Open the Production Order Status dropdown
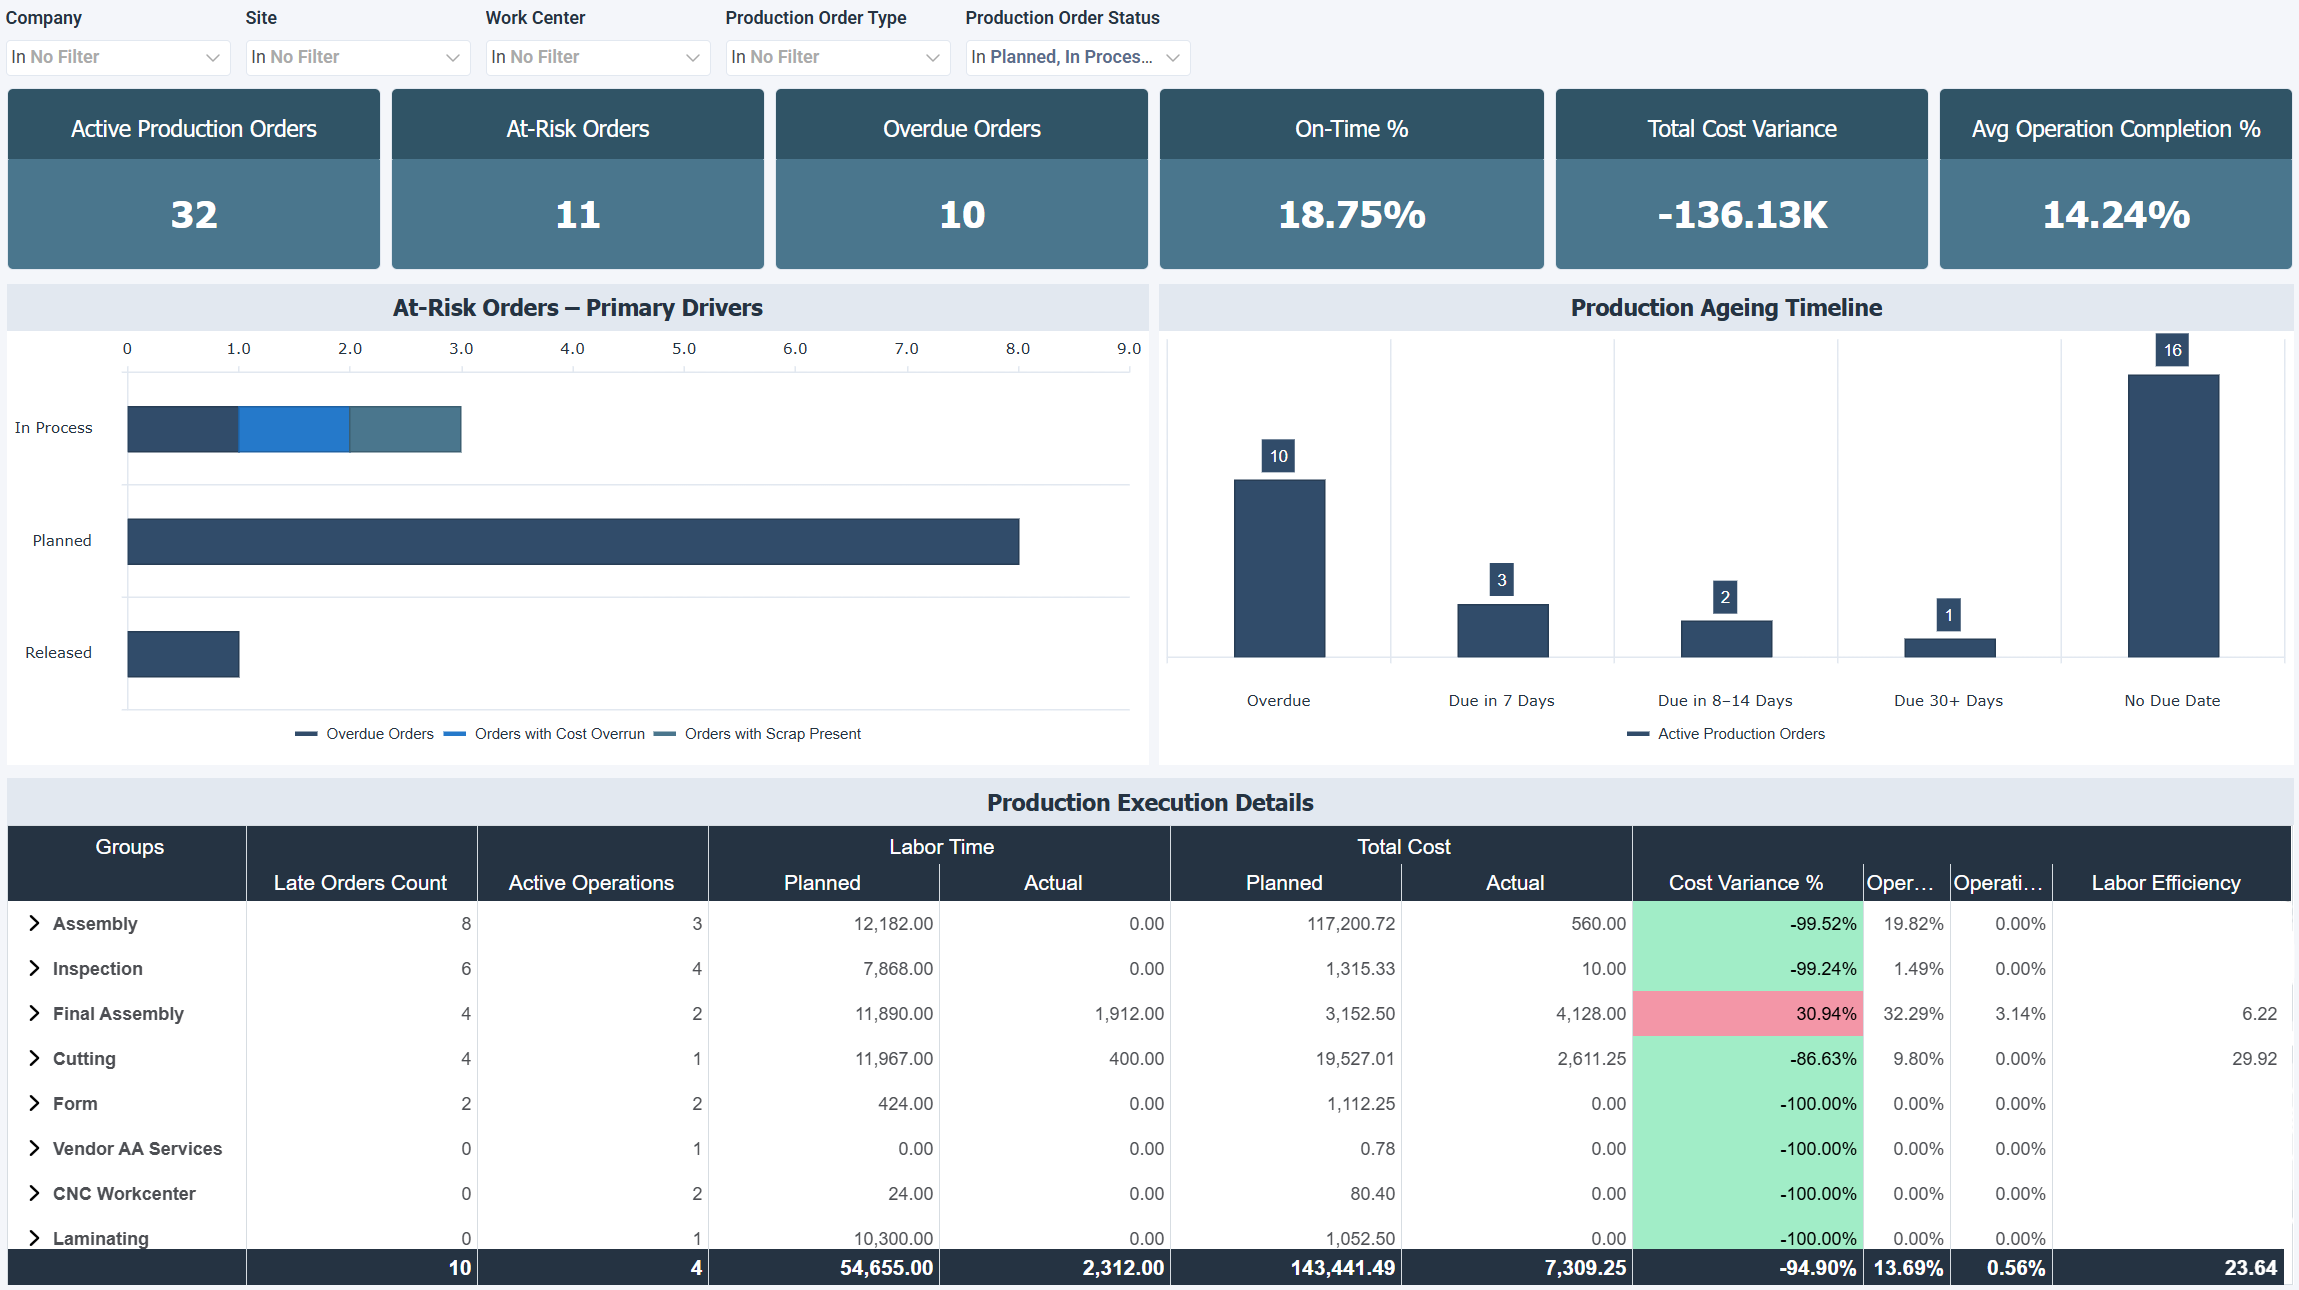 1077,57
